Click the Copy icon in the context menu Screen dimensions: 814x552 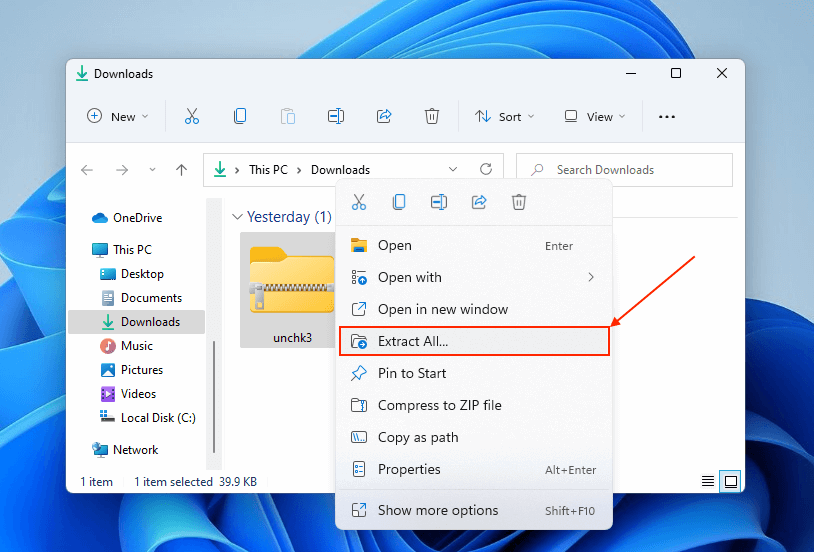coord(399,202)
